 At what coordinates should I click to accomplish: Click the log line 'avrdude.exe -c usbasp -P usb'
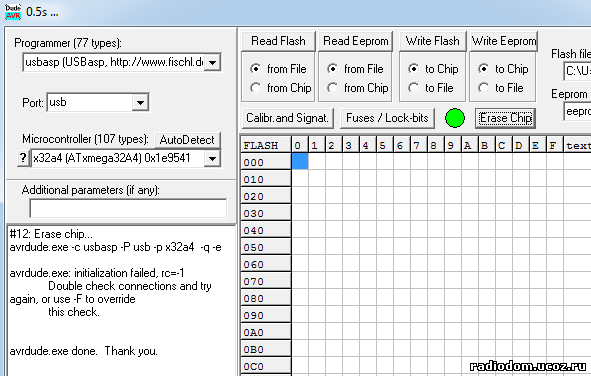tap(116, 247)
